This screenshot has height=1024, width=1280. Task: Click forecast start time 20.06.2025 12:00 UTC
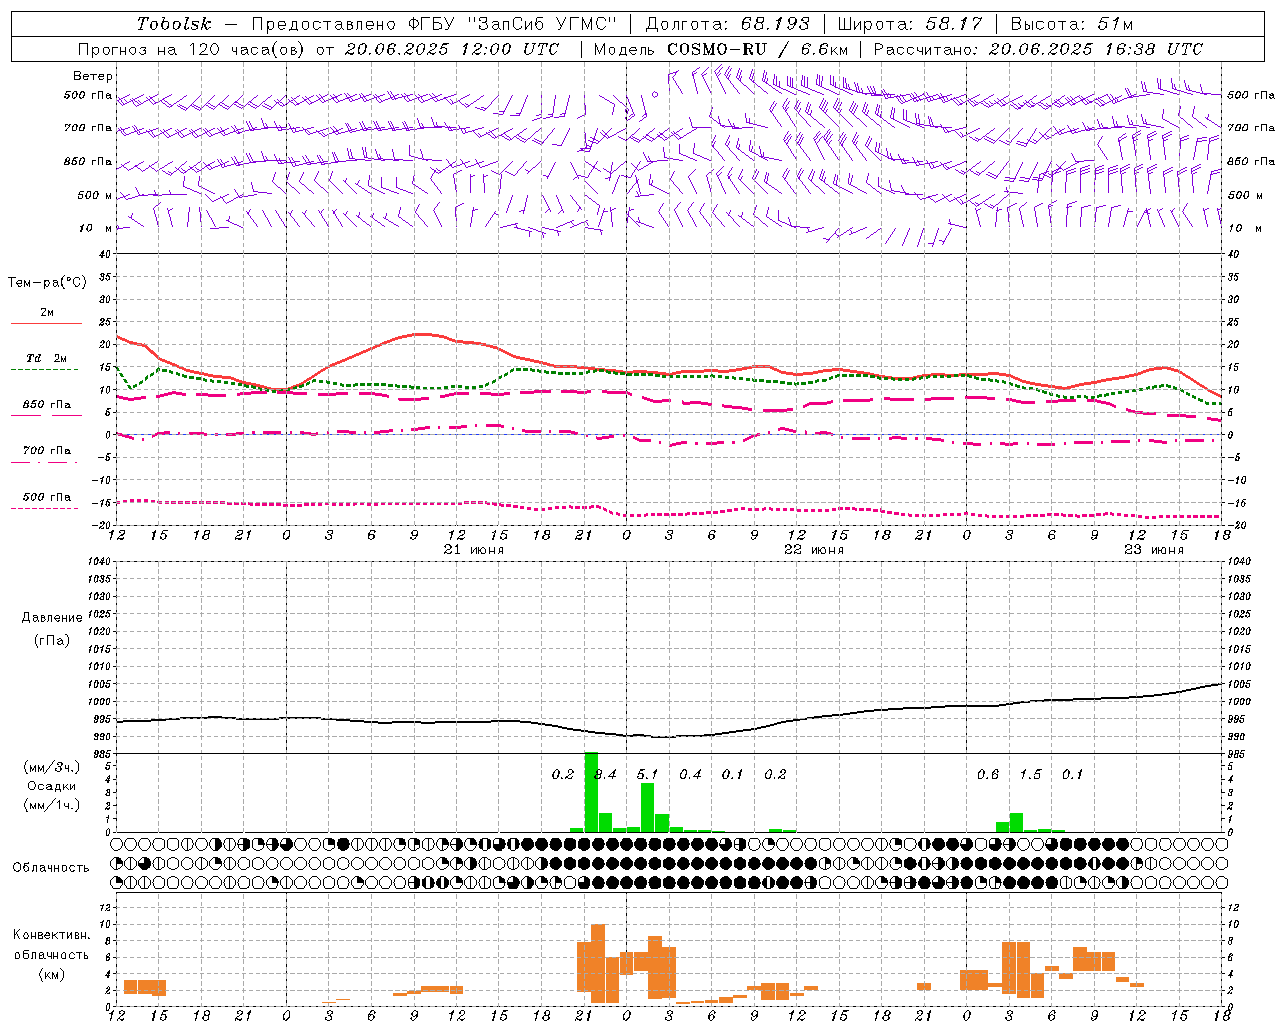coord(451,49)
